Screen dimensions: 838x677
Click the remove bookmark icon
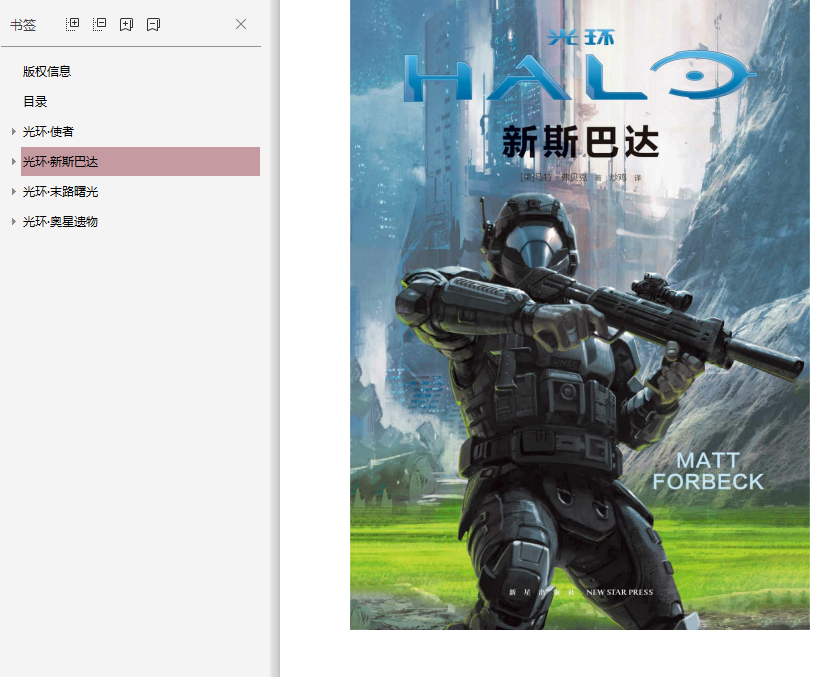point(153,25)
